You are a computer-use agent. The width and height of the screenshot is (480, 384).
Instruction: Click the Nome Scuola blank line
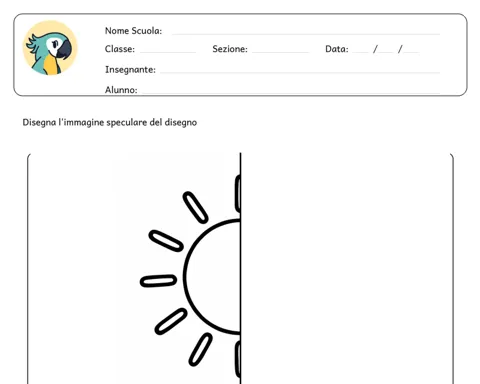tap(306, 34)
